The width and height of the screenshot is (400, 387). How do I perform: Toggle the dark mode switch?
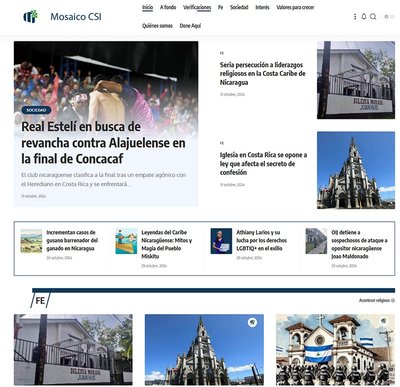pos(389,17)
